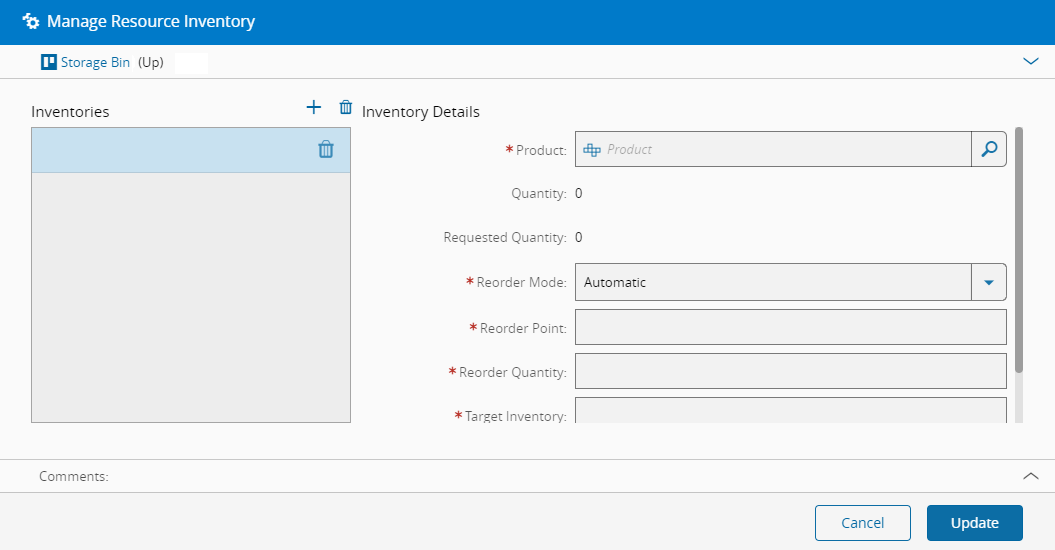Viewport: 1055px width, 550px height.
Task: Open the Reorder Mode Automatic combo box
Action: [x=772, y=282]
